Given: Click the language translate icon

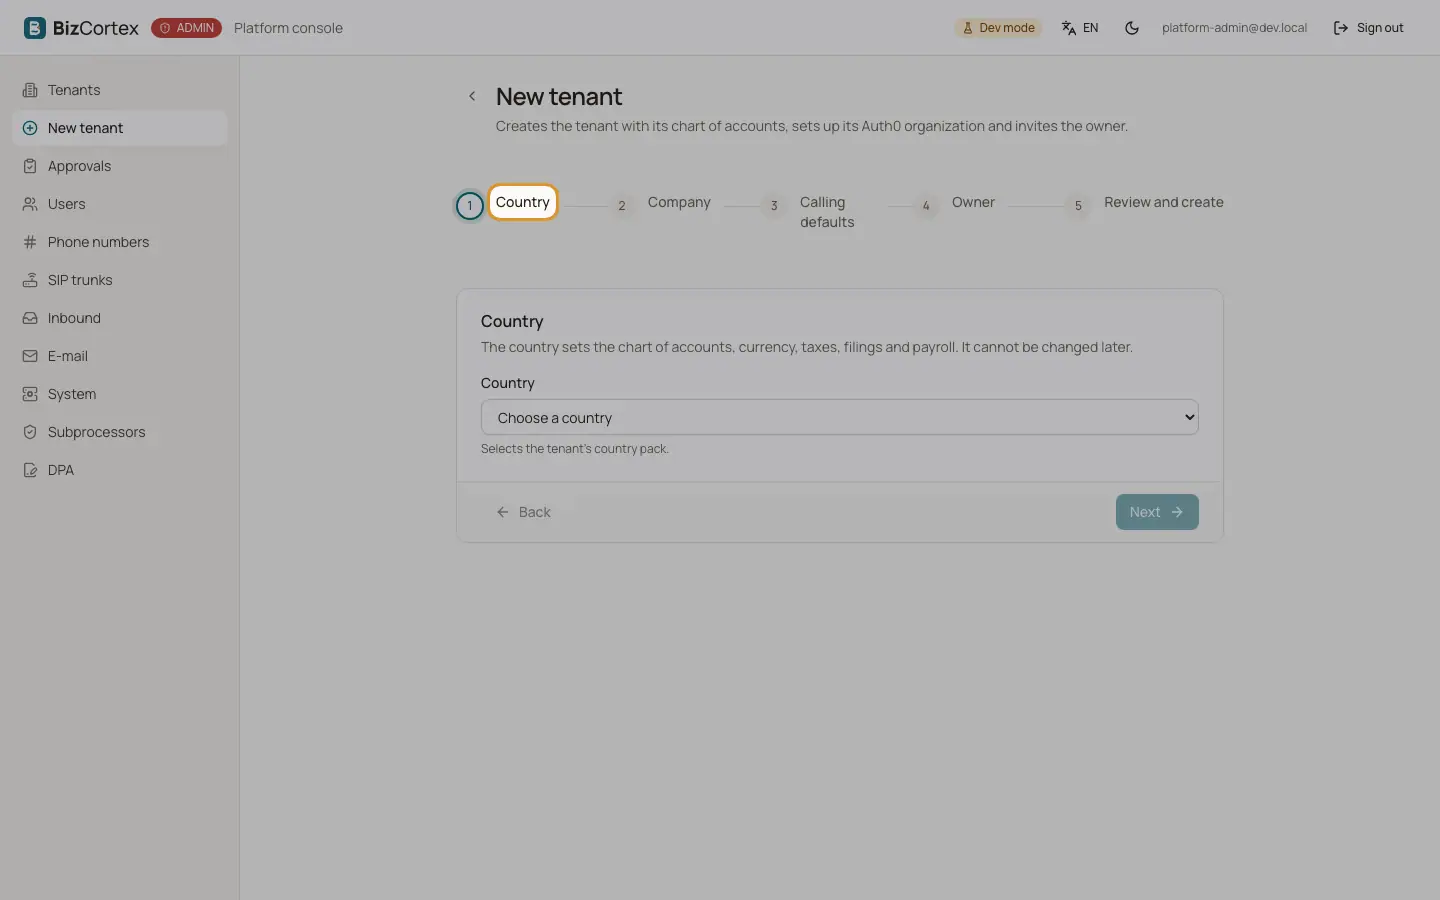Looking at the screenshot, I should click(x=1069, y=28).
